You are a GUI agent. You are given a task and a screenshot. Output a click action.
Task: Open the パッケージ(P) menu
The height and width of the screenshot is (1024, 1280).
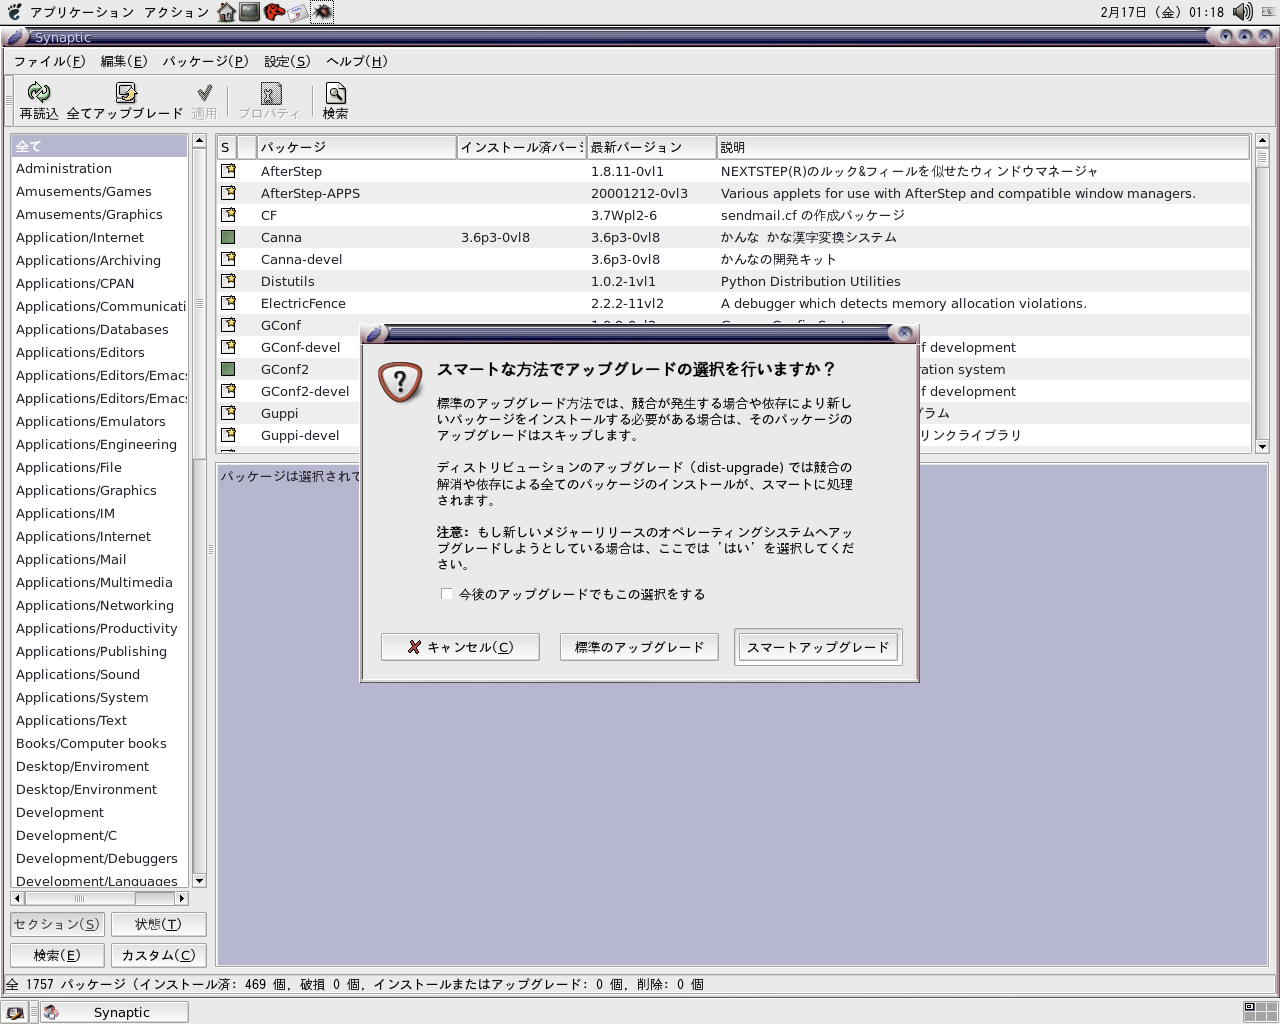(x=205, y=61)
